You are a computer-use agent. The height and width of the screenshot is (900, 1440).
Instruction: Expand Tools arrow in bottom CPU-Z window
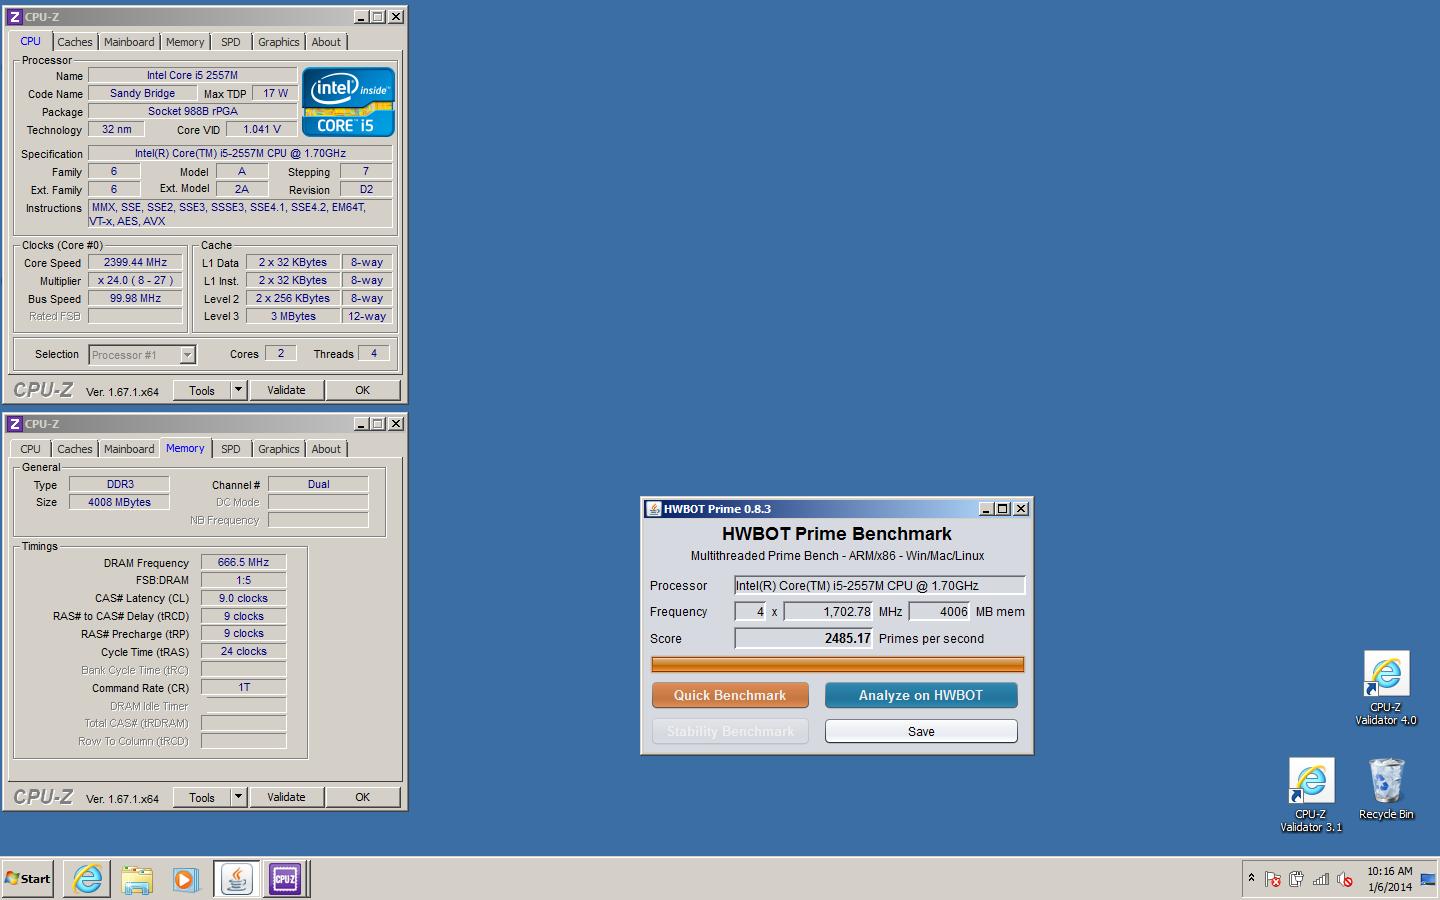[238, 797]
